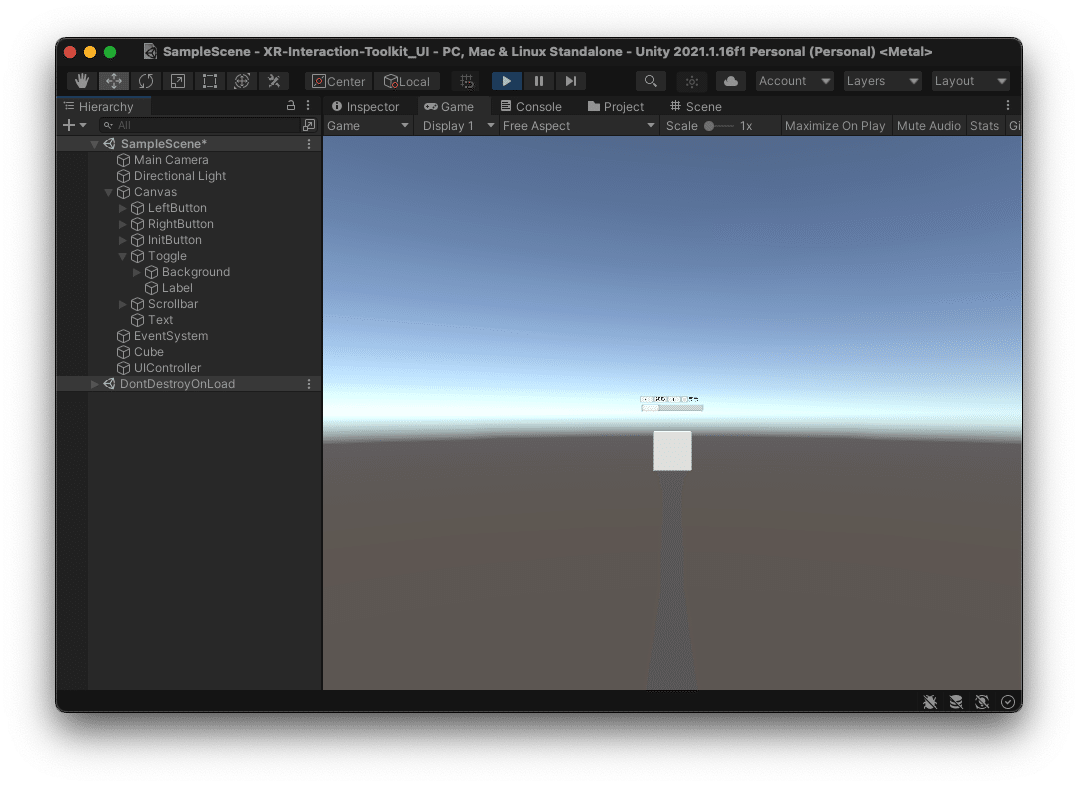The width and height of the screenshot is (1078, 786).
Task: Switch to the Scene tab
Action: 696,107
